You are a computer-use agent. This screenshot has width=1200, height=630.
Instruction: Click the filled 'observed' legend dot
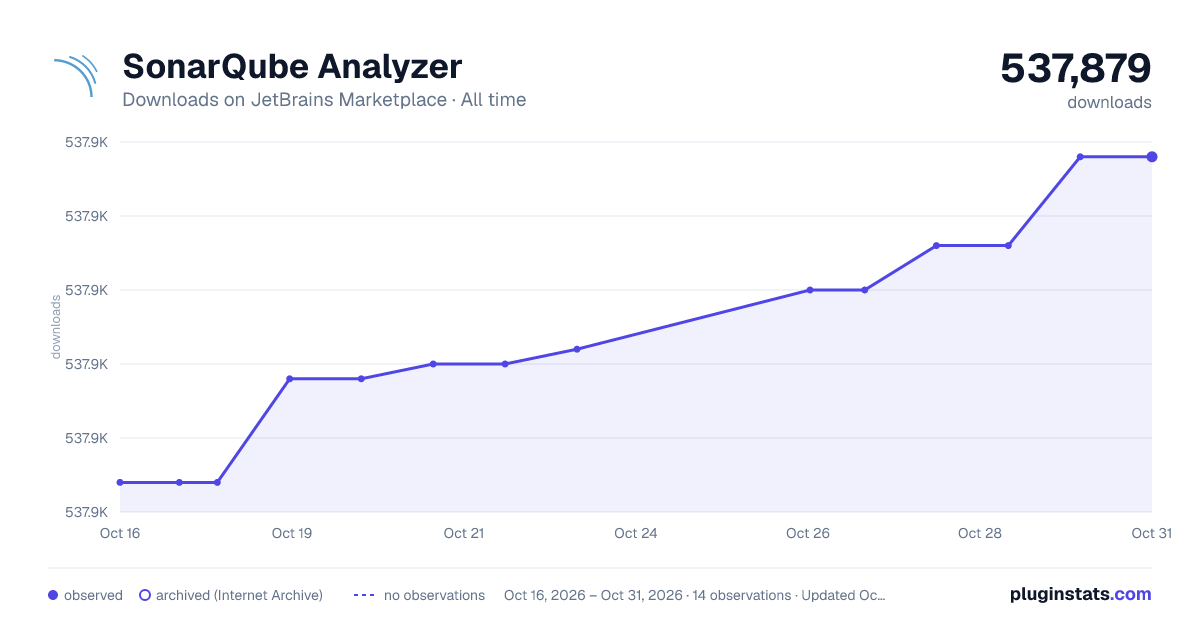pos(53,595)
